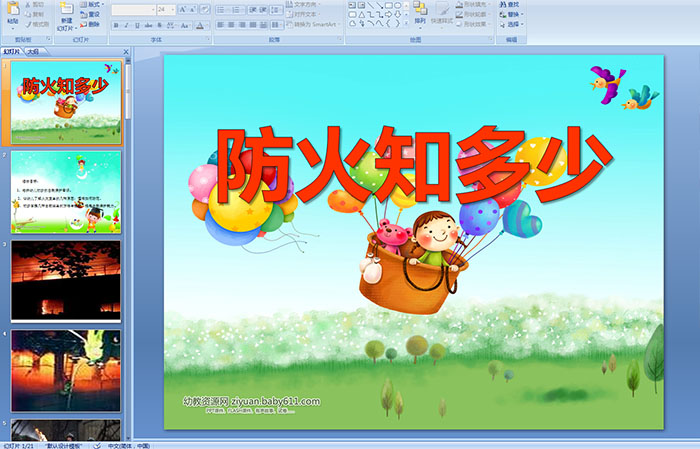Expand the shapes gallery more button
The width and height of the screenshot is (700, 449).
point(406,24)
